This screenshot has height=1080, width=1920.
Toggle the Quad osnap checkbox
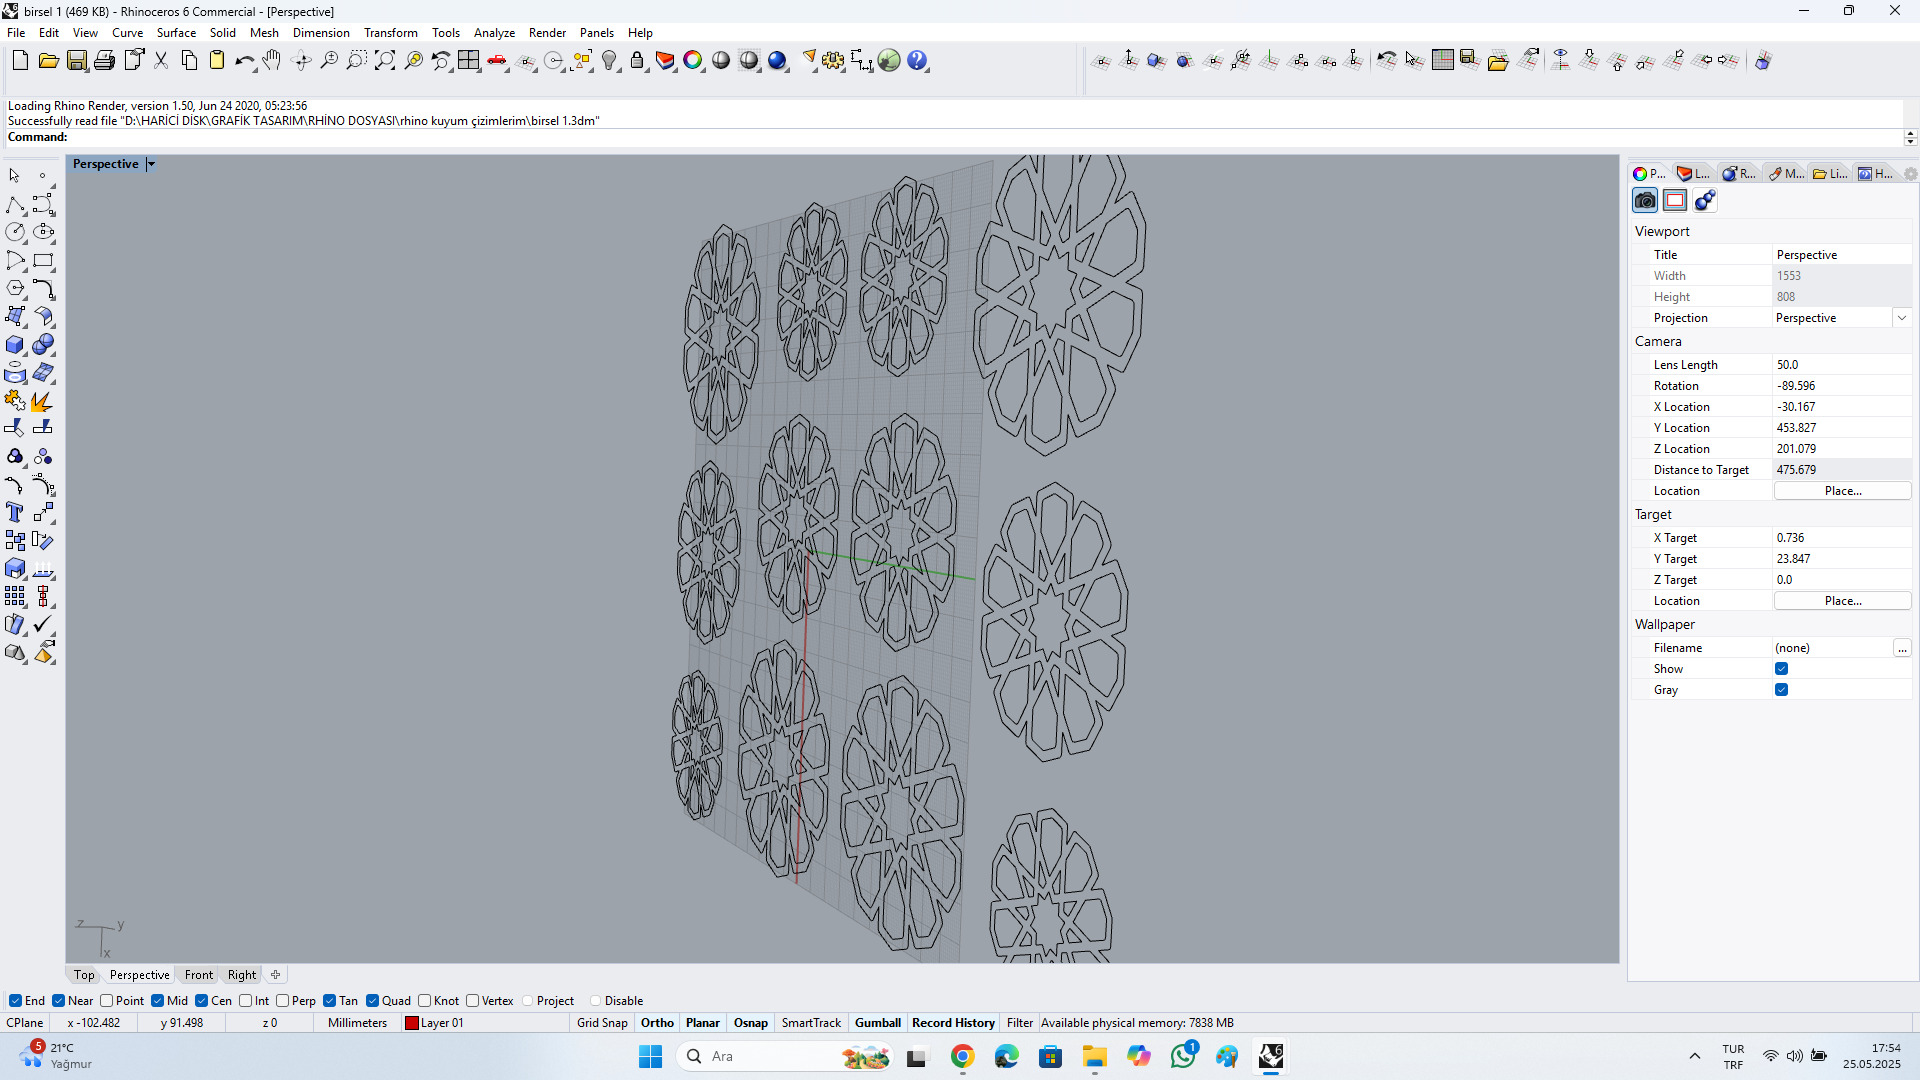pos(372,1001)
